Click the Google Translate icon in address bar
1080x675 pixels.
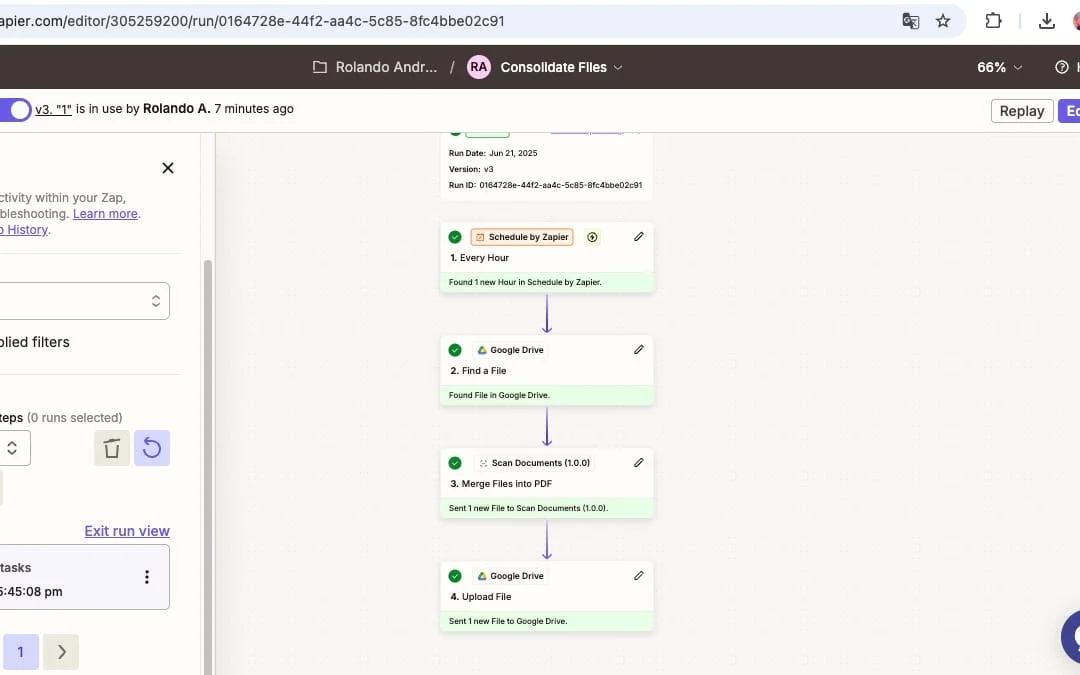[910, 20]
